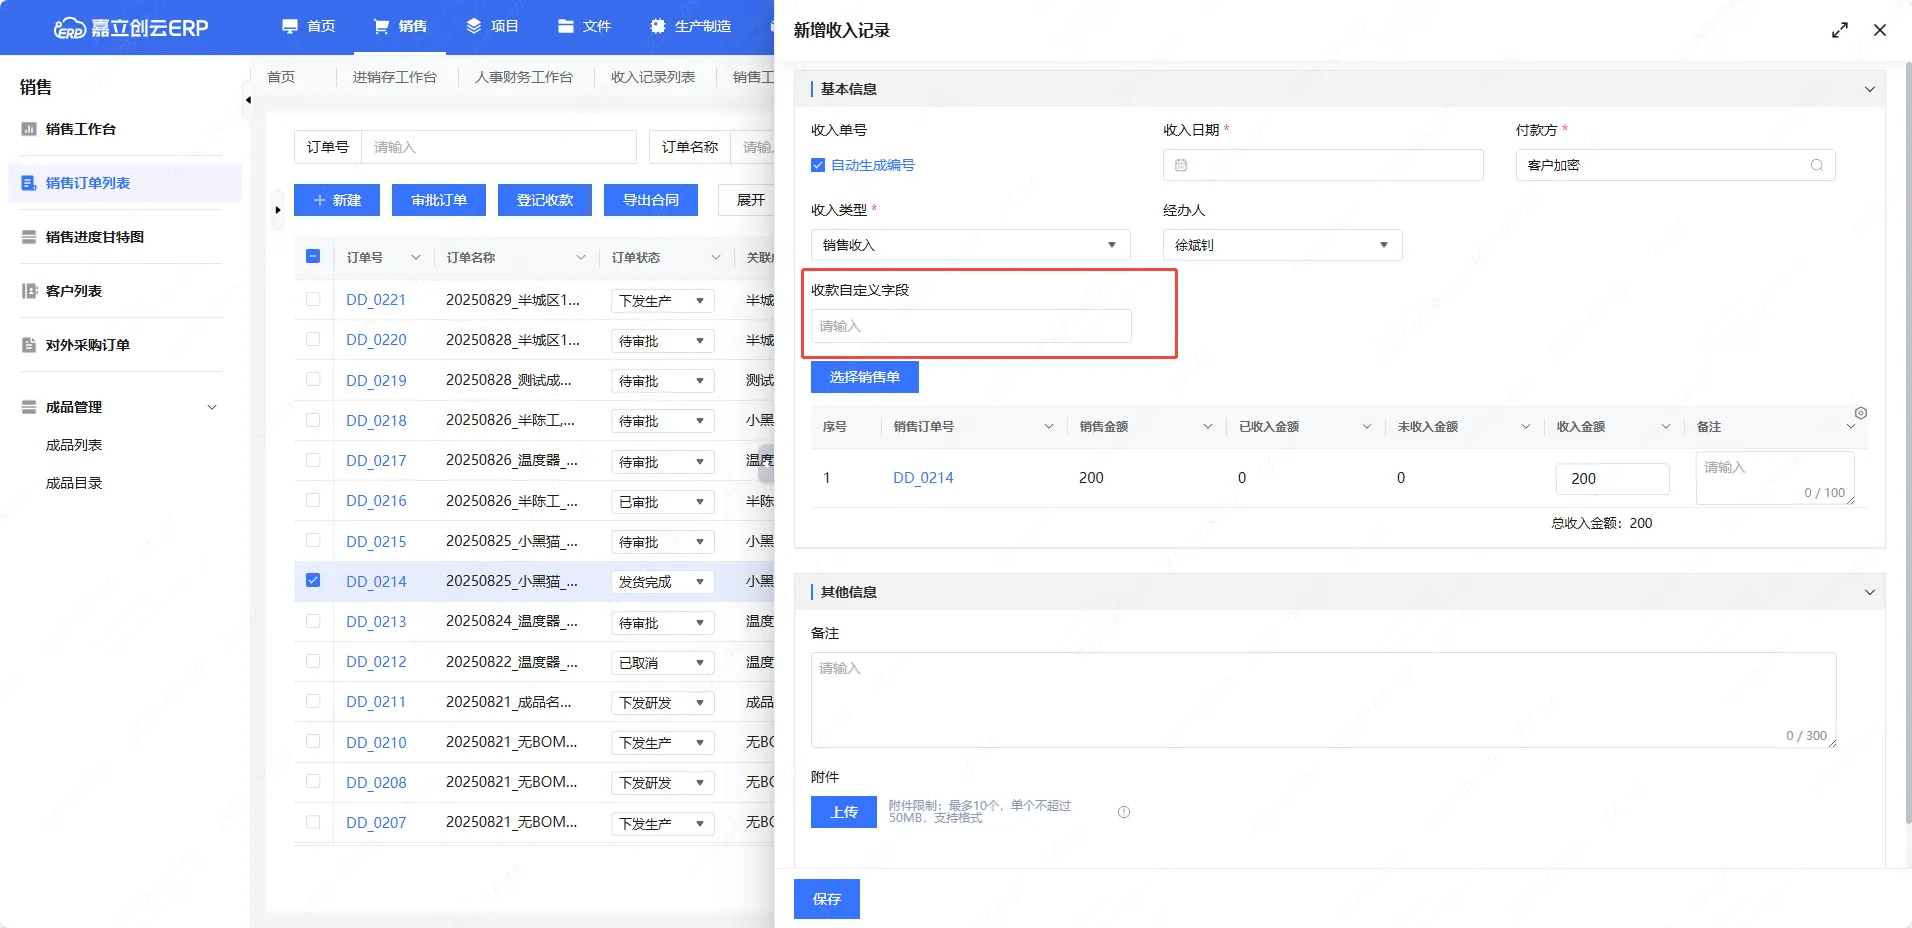Collapse the basic information section
Image resolution: width=1912 pixels, height=928 pixels.
click(x=1869, y=89)
